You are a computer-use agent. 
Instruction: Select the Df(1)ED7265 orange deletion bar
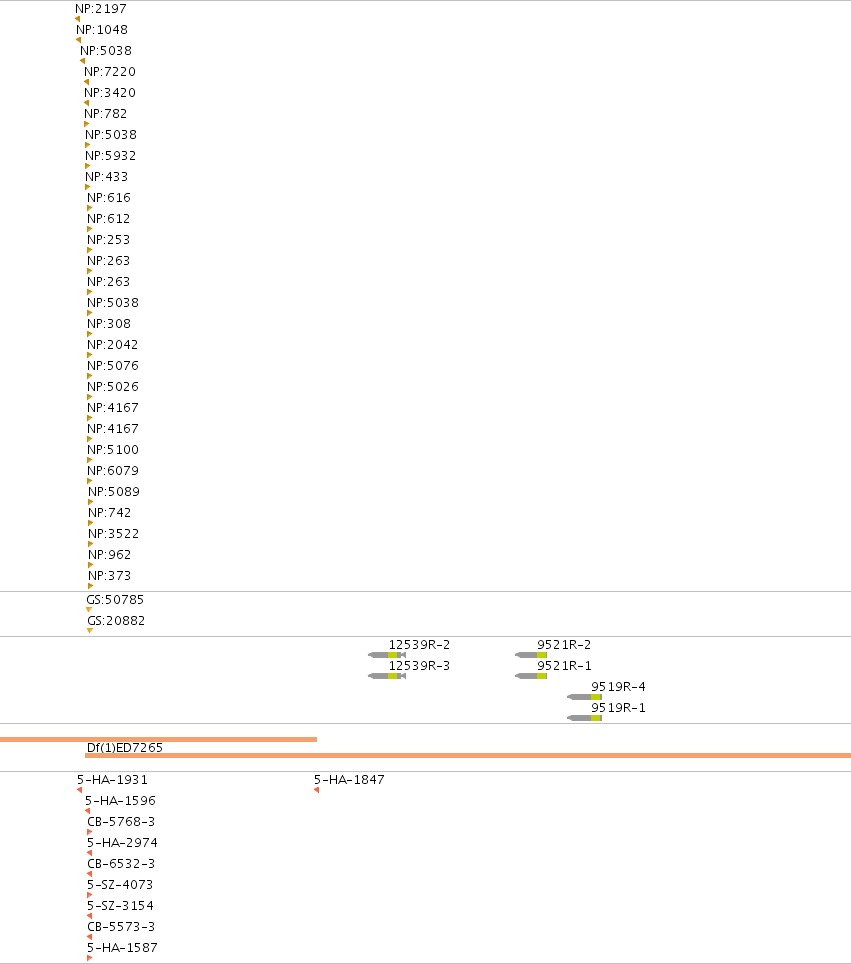pos(468,755)
